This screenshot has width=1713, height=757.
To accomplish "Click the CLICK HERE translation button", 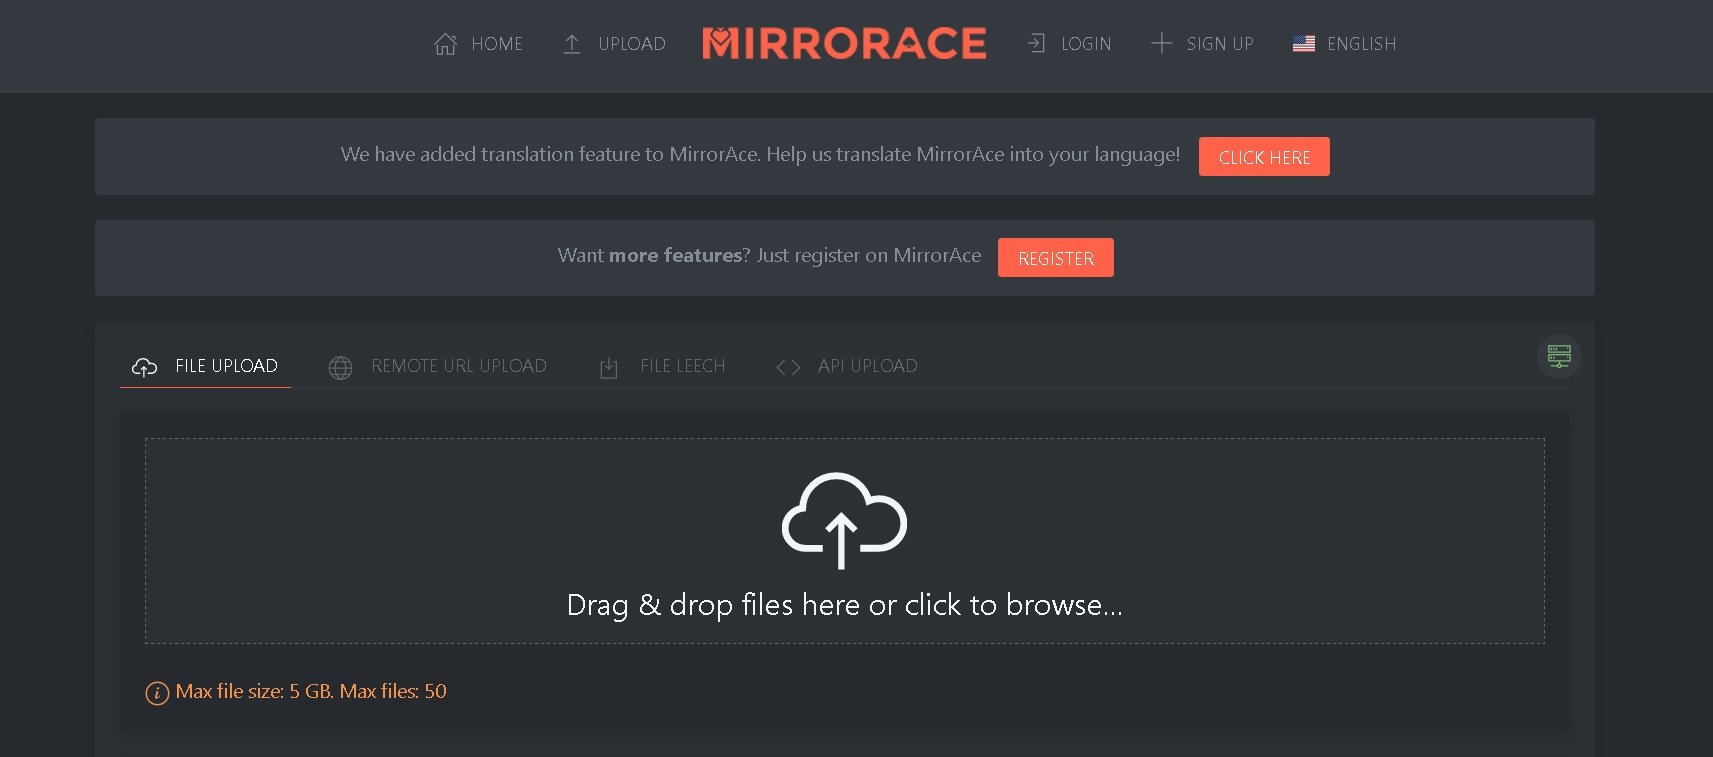I will click(x=1264, y=157).
